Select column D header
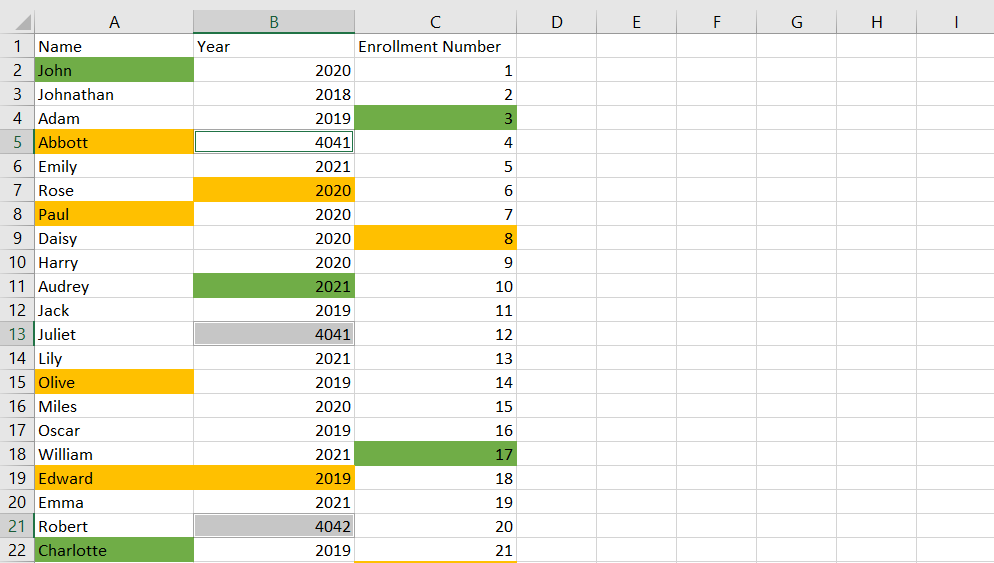The image size is (994, 563). tap(557, 22)
